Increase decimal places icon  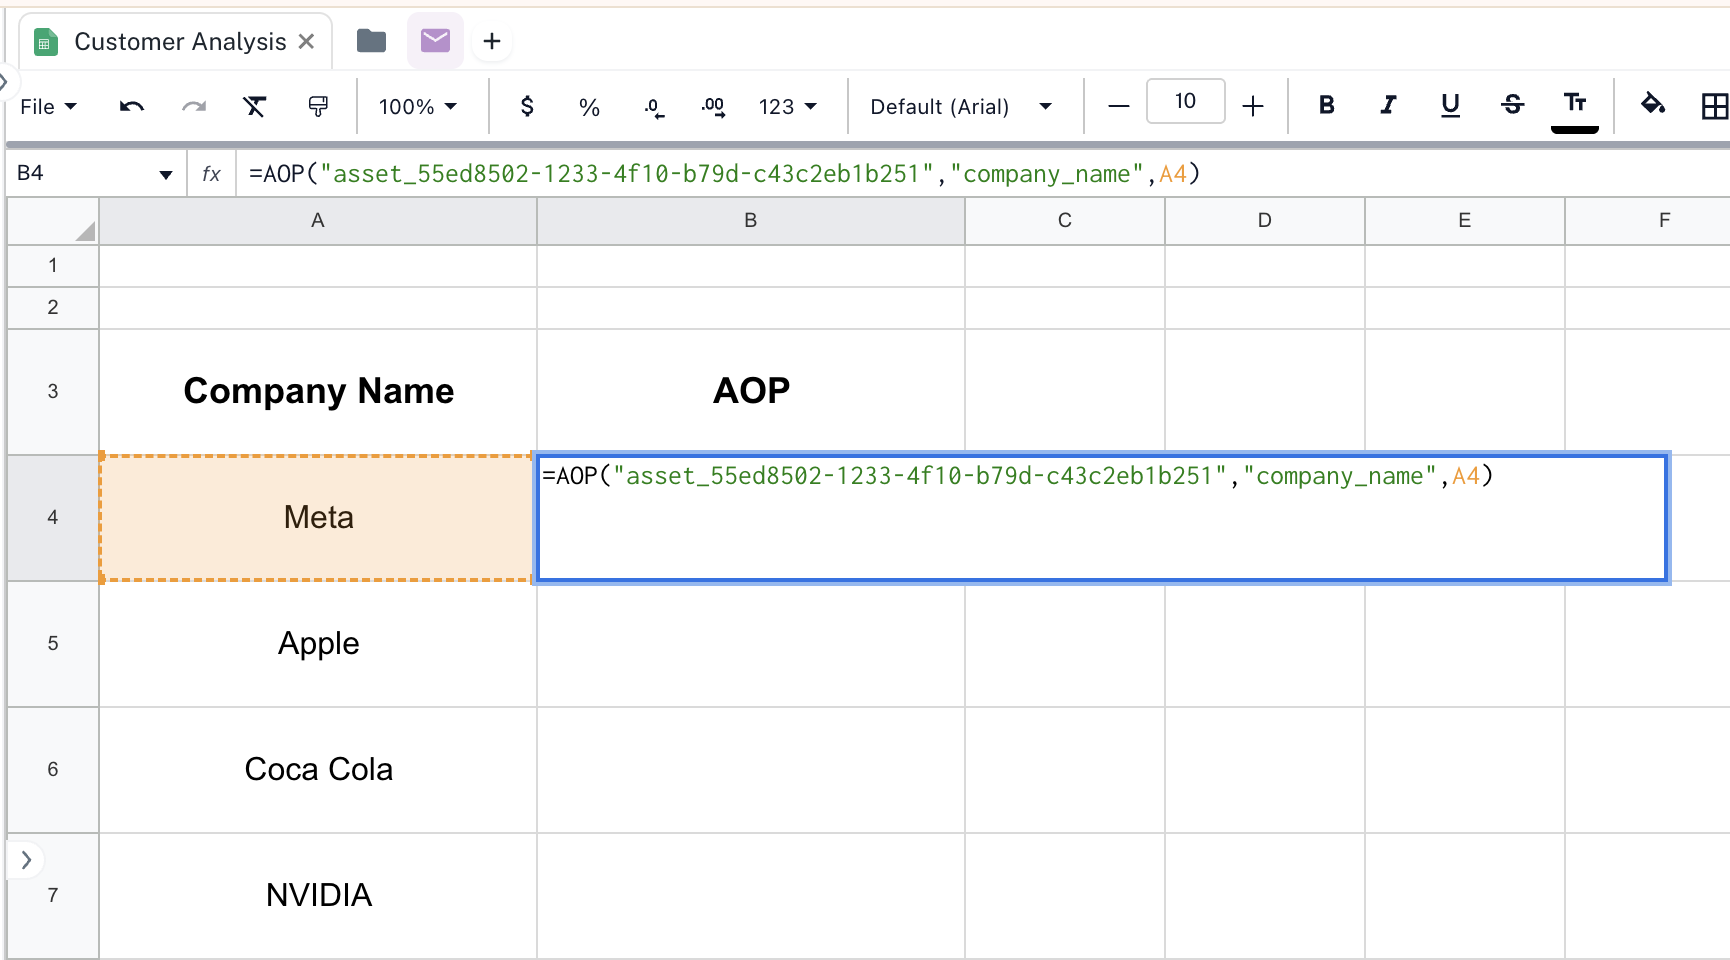pyautogui.click(x=713, y=107)
